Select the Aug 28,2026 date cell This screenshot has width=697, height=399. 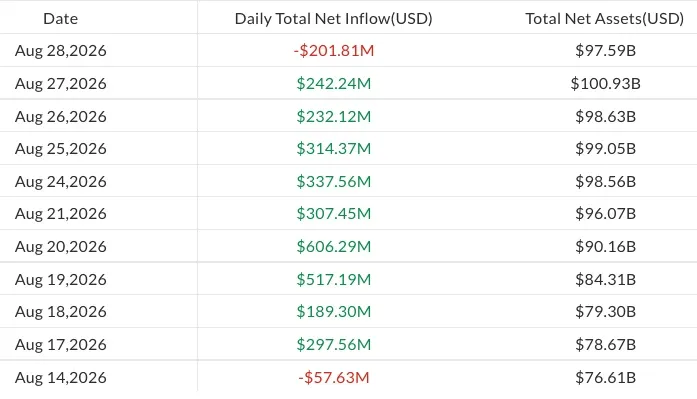coord(60,51)
